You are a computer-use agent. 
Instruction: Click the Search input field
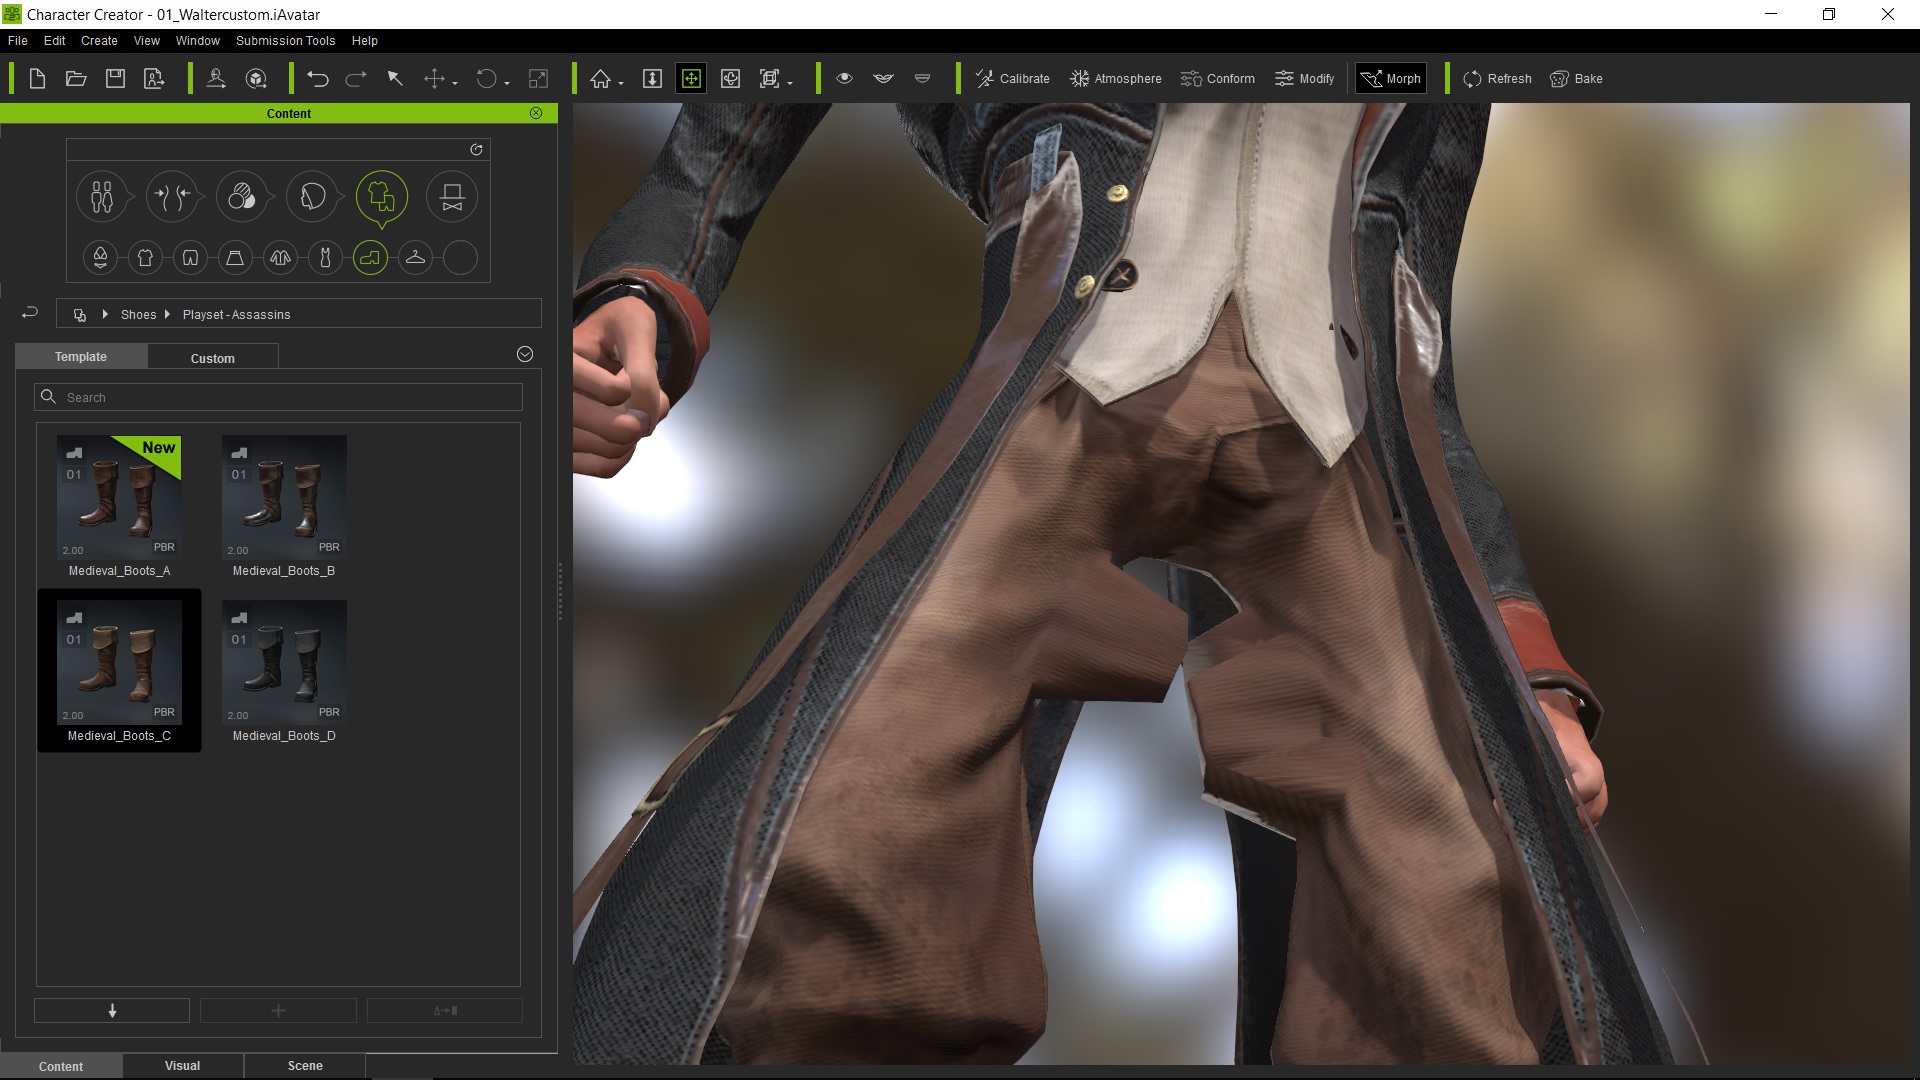pos(278,397)
